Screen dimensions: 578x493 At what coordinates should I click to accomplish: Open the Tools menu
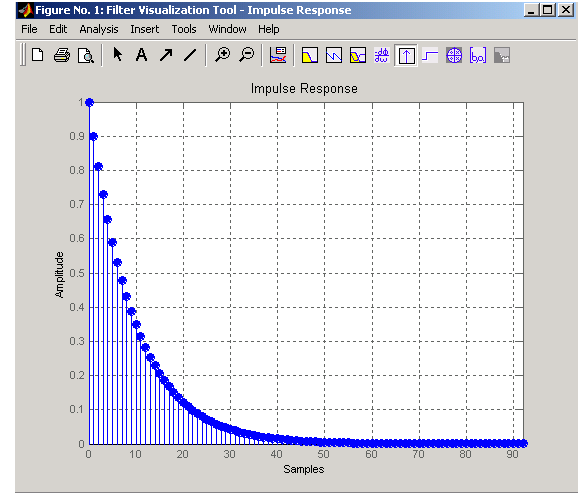pyautogui.click(x=184, y=29)
